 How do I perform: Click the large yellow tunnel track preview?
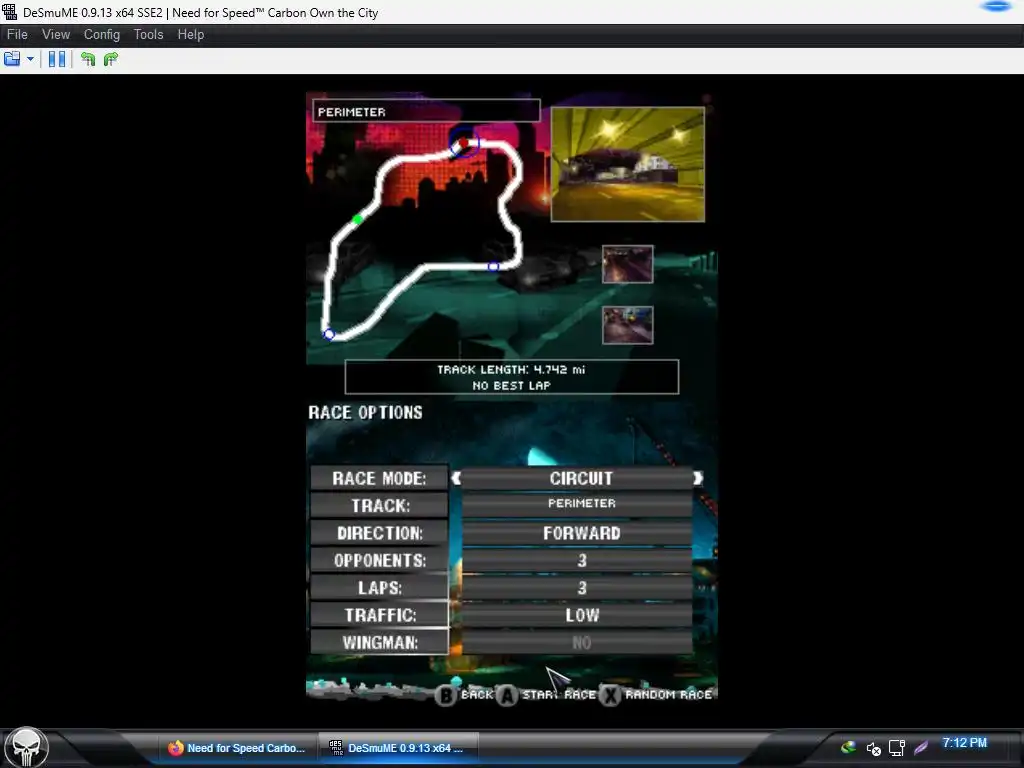coord(628,165)
